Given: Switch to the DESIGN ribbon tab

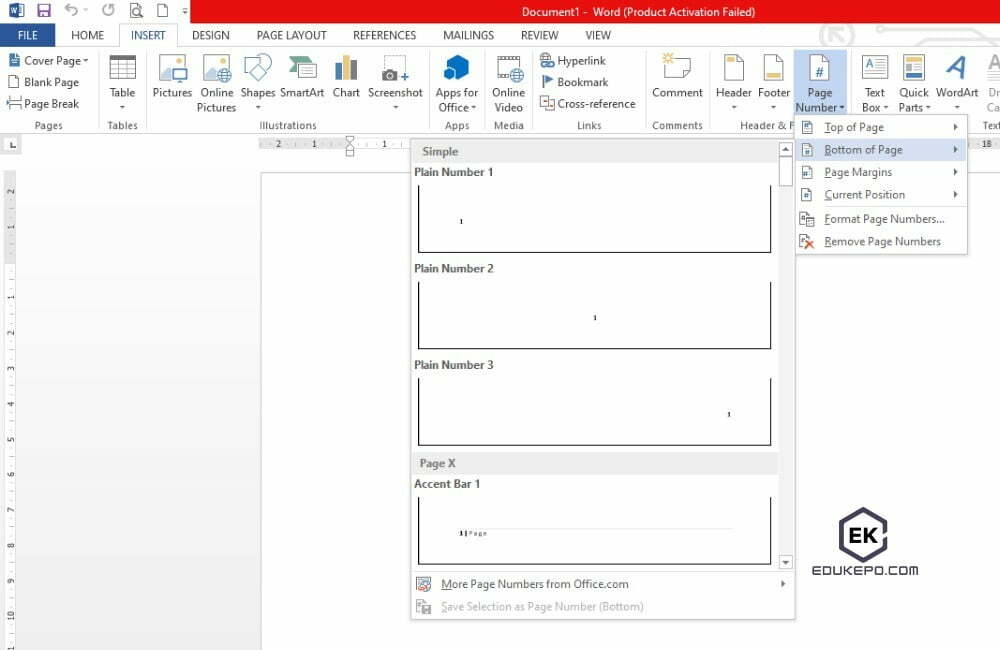Looking at the screenshot, I should click(x=210, y=34).
